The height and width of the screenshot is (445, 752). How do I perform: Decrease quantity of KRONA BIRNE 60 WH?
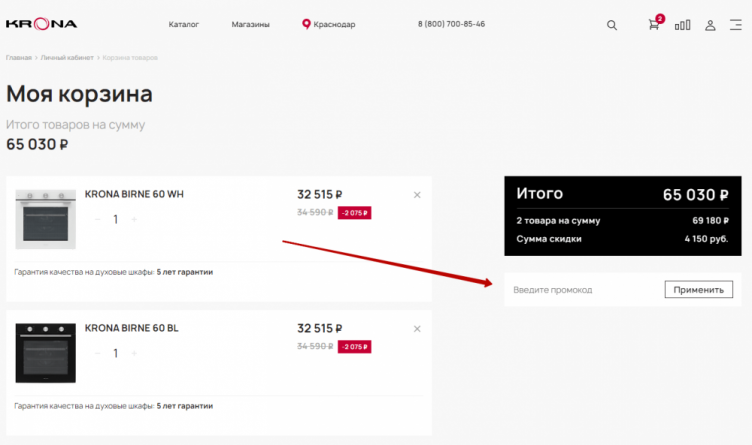pos(97,219)
